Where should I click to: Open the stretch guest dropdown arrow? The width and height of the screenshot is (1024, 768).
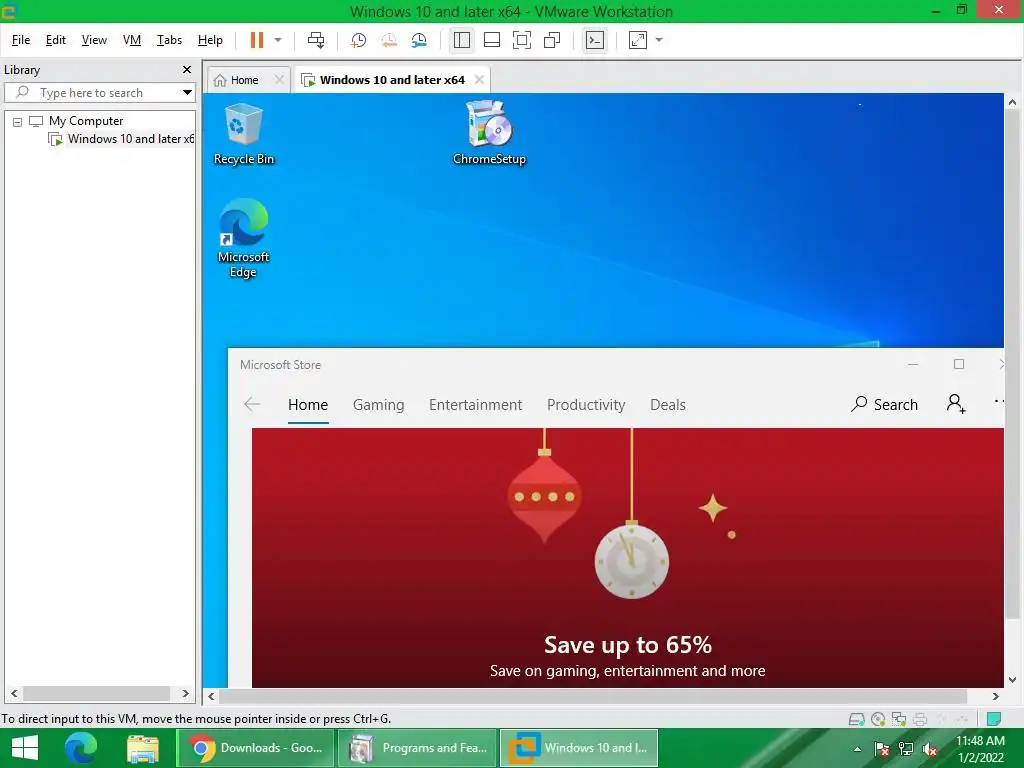tap(659, 40)
